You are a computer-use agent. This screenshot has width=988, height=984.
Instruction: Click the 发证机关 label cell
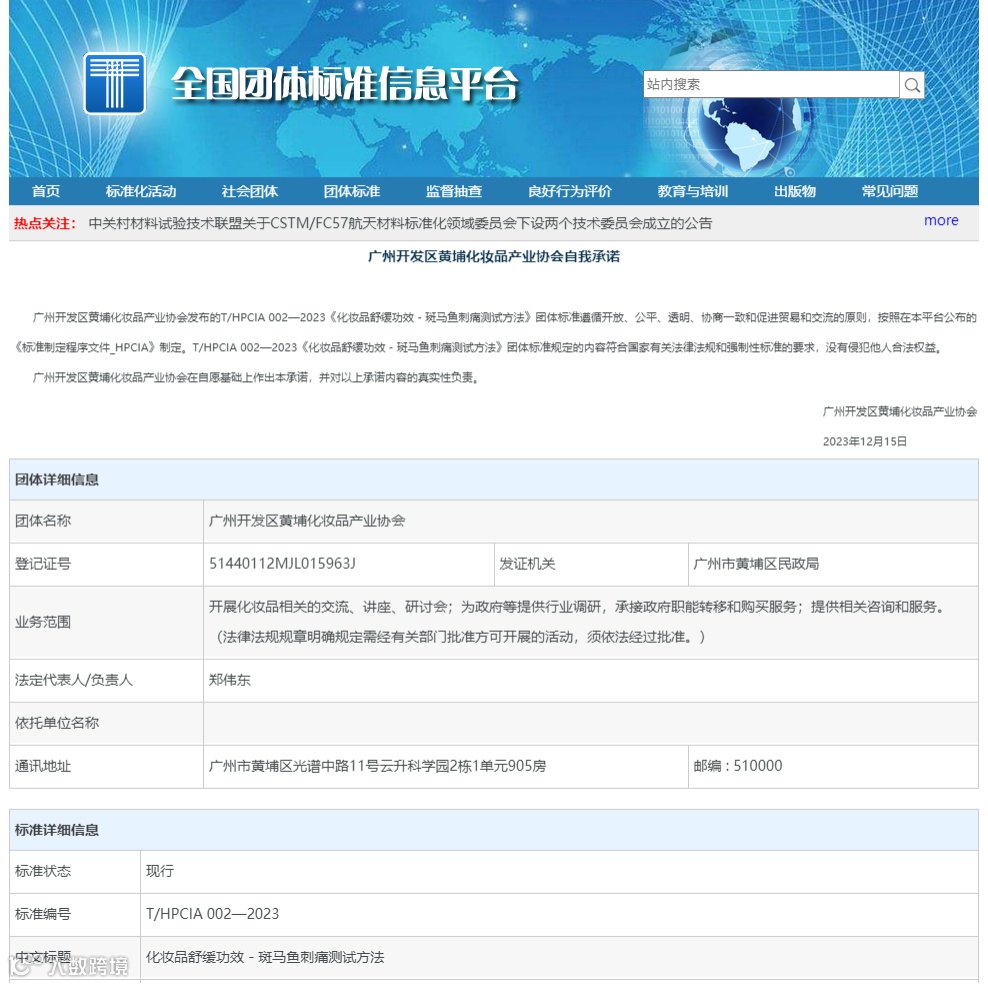tap(591, 564)
